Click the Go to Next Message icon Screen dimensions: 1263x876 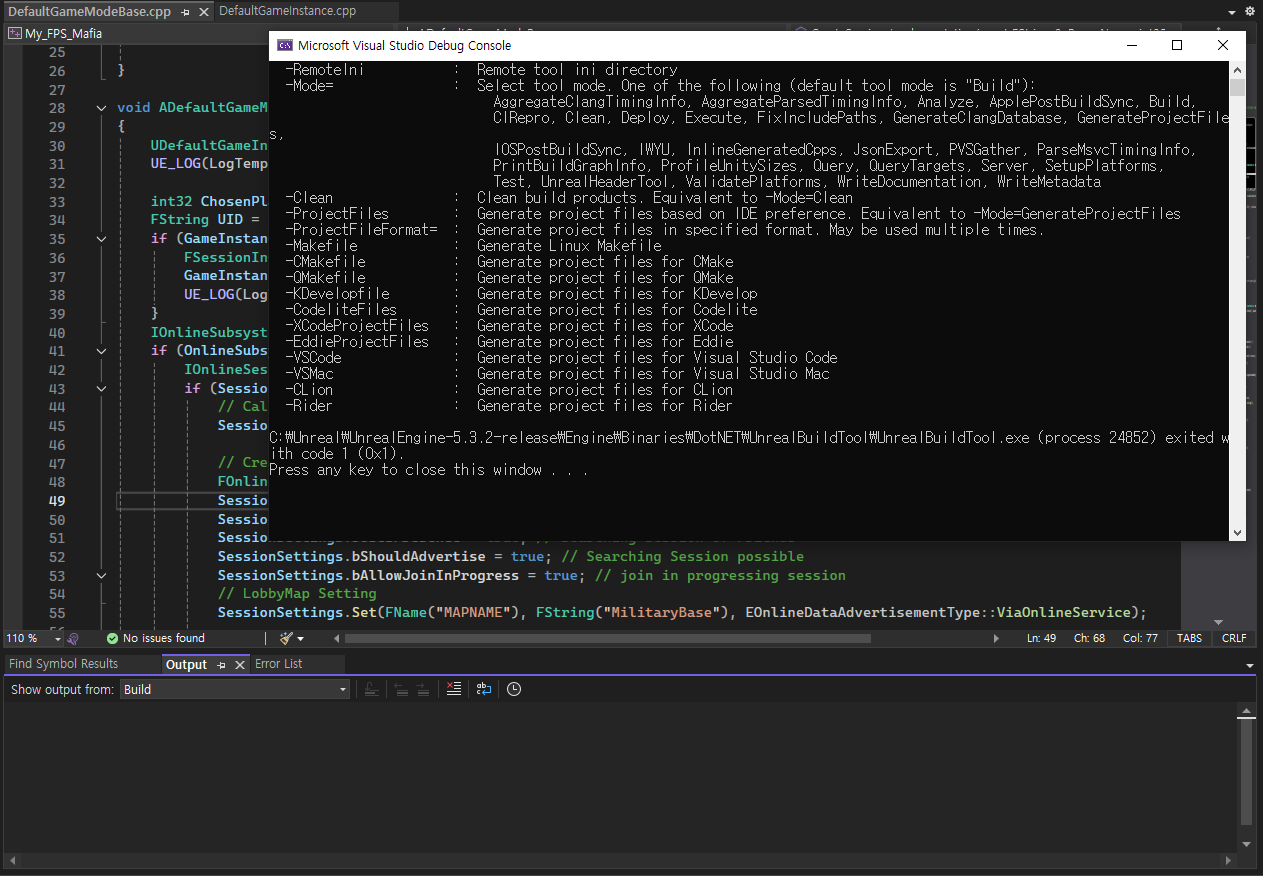(423, 689)
